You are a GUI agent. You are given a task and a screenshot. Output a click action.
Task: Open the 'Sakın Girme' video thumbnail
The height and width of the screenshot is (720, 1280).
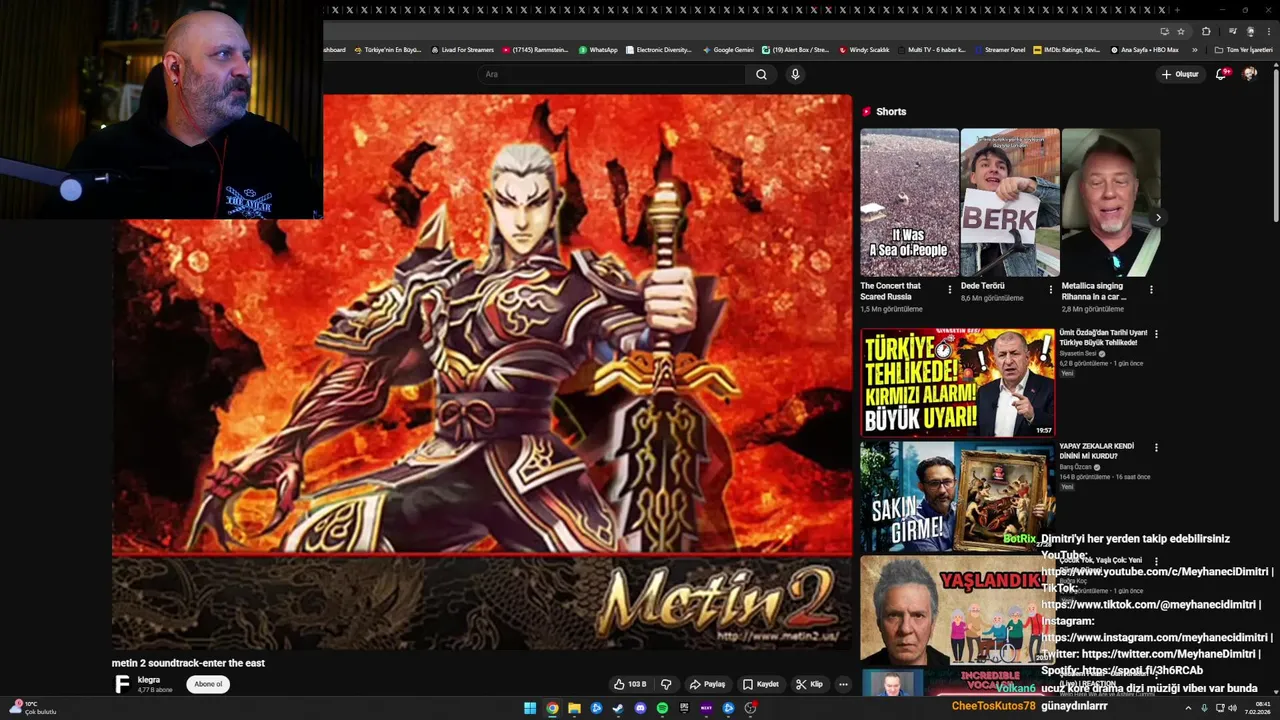(957, 497)
